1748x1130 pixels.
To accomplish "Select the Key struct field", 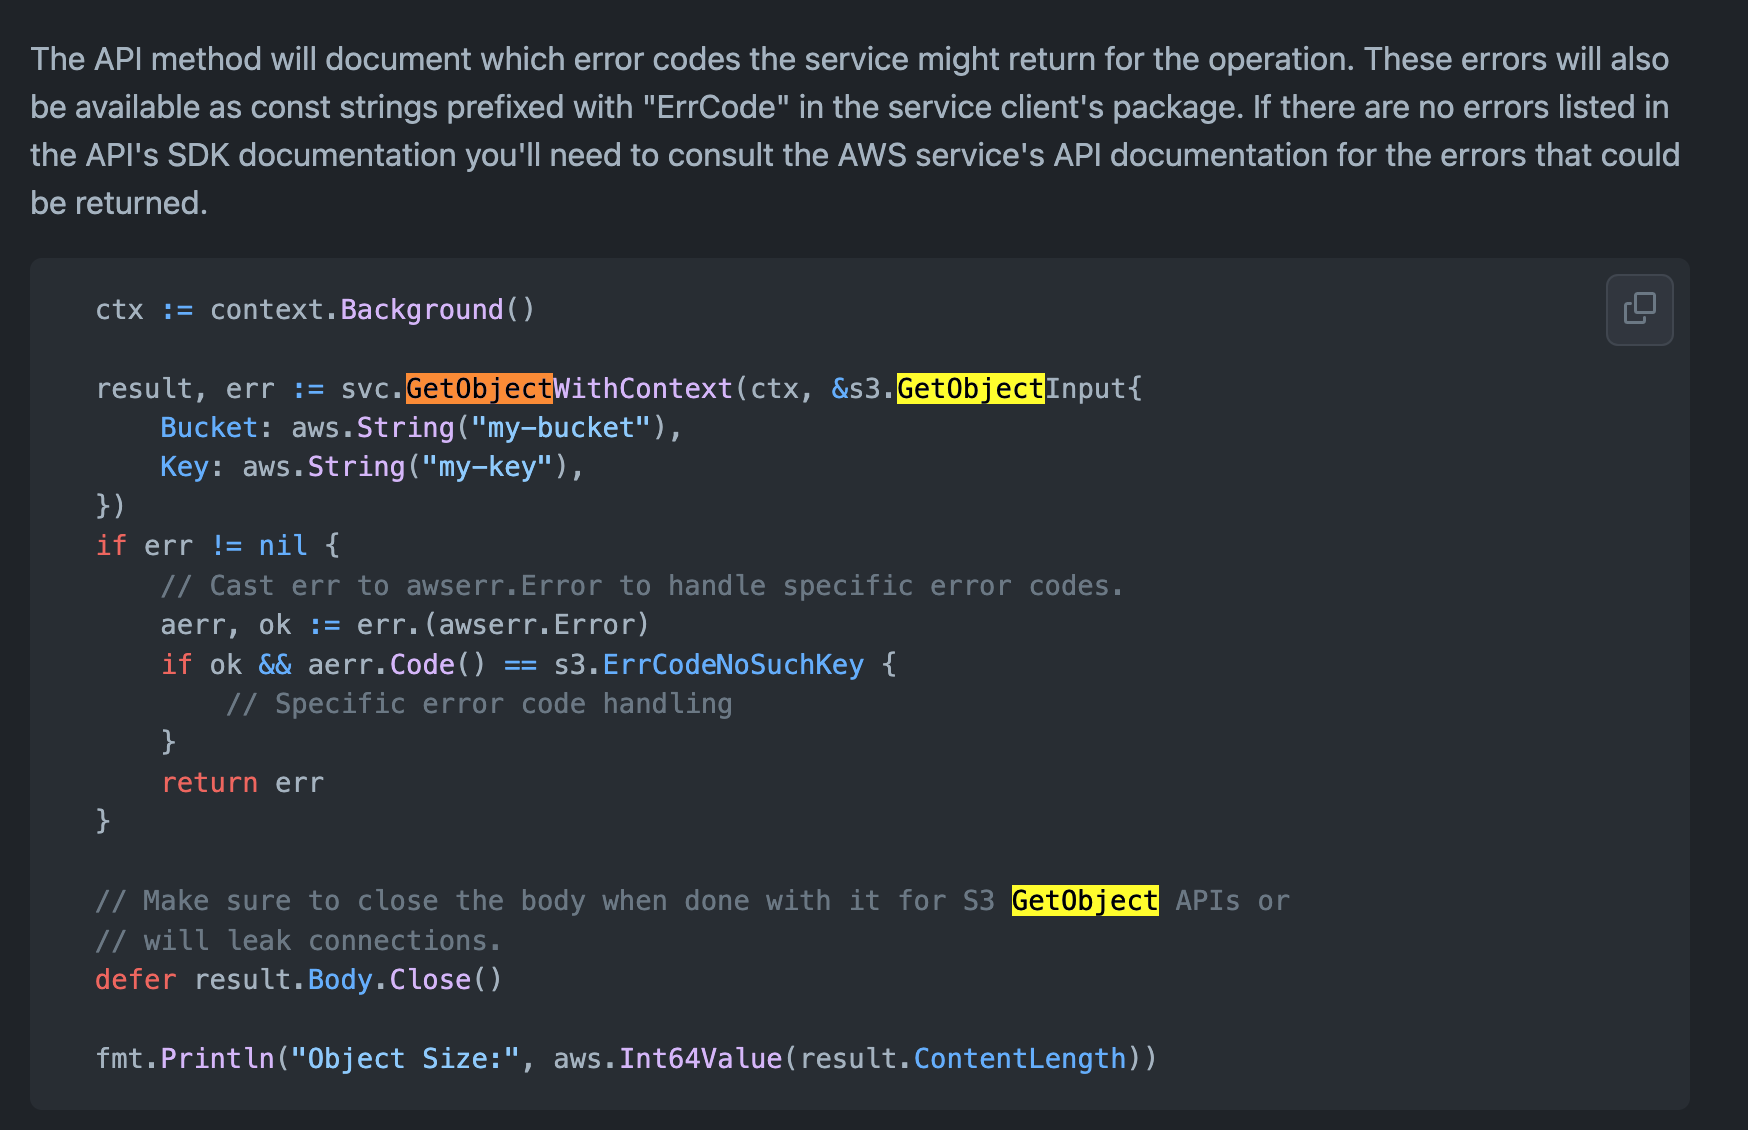I will [185, 466].
